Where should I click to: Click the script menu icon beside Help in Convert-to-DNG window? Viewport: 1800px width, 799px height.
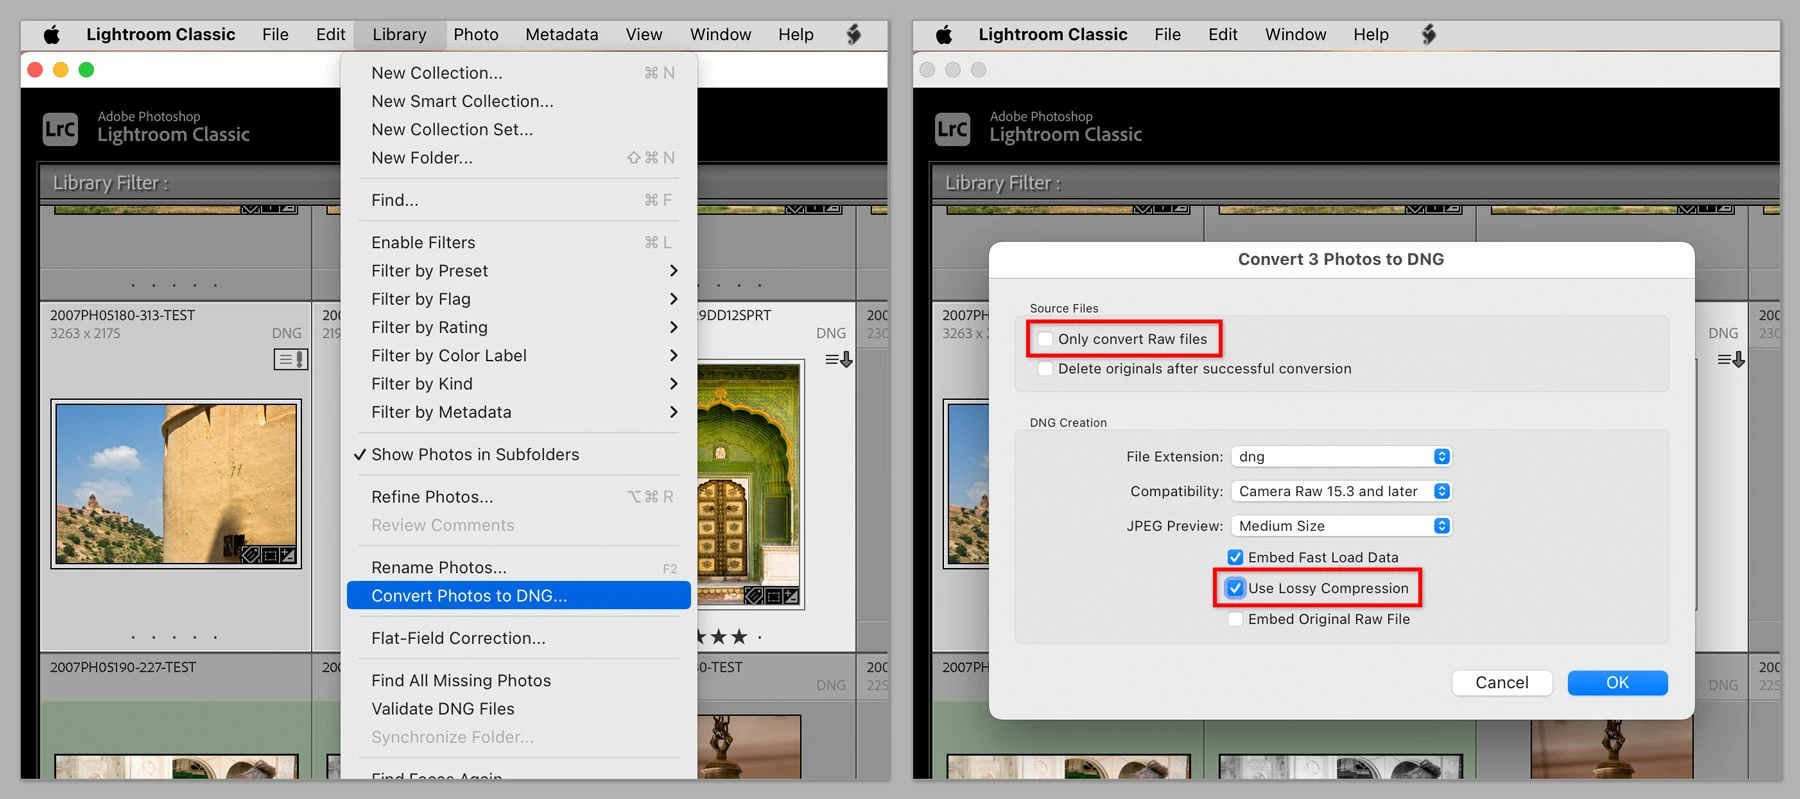[x=1429, y=35]
